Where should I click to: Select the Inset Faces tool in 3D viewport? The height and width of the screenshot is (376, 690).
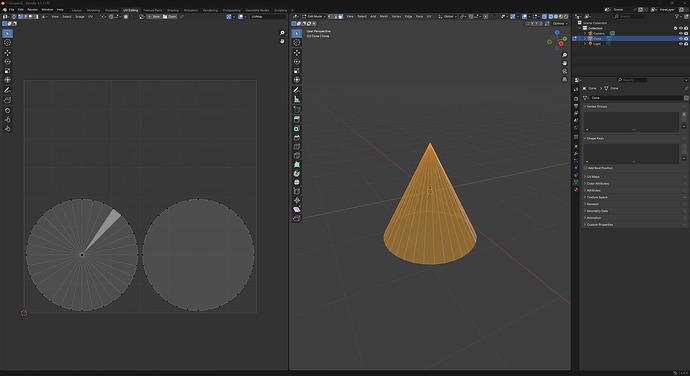click(x=297, y=129)
